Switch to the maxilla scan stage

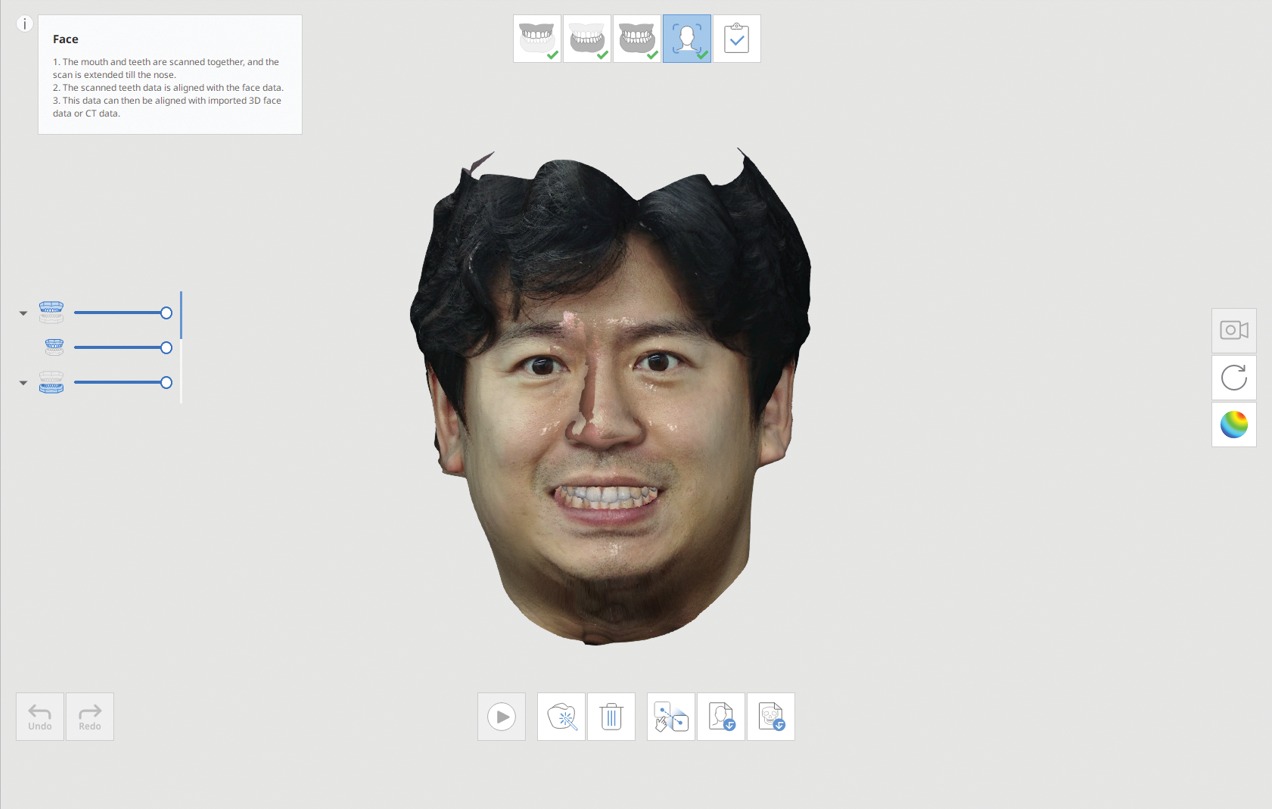(537, 38)
